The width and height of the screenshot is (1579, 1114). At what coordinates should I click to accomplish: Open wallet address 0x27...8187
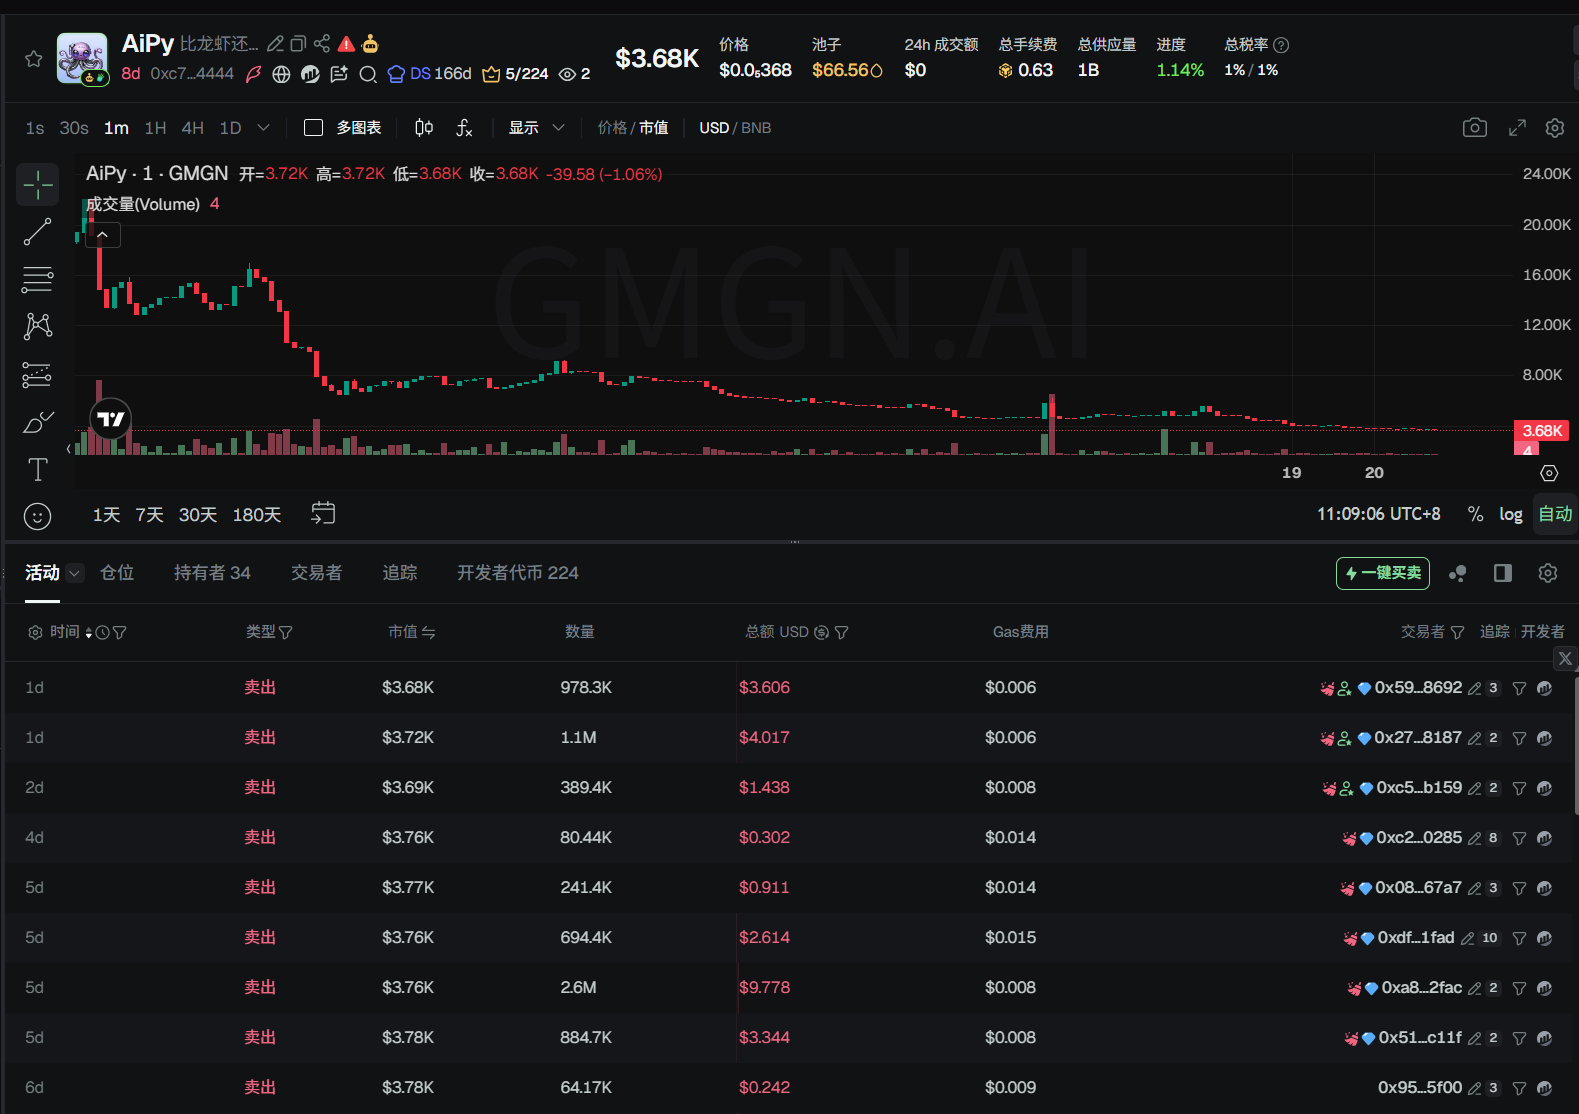coord(1417,737)
